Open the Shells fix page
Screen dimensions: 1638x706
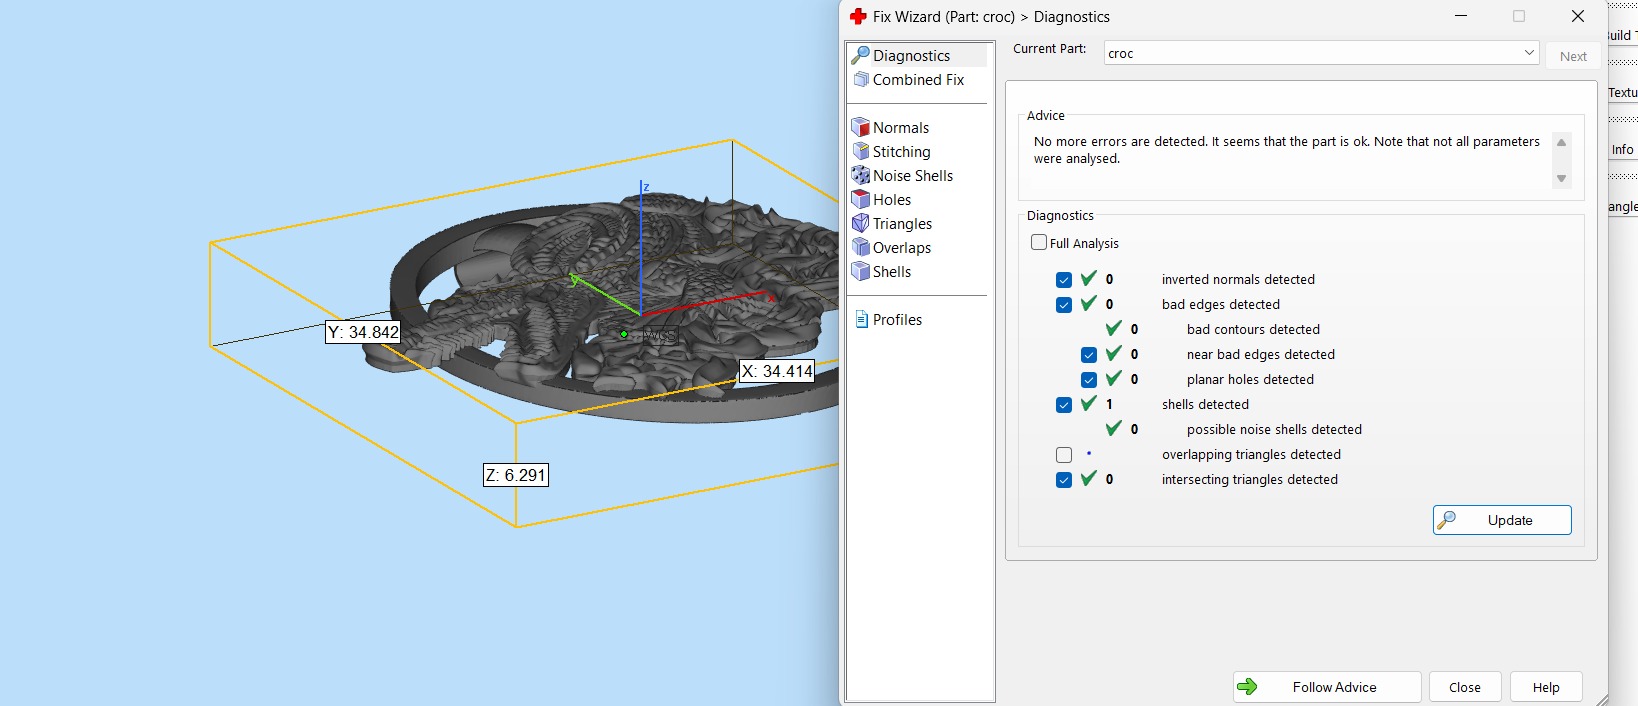[x=892, y=271]
